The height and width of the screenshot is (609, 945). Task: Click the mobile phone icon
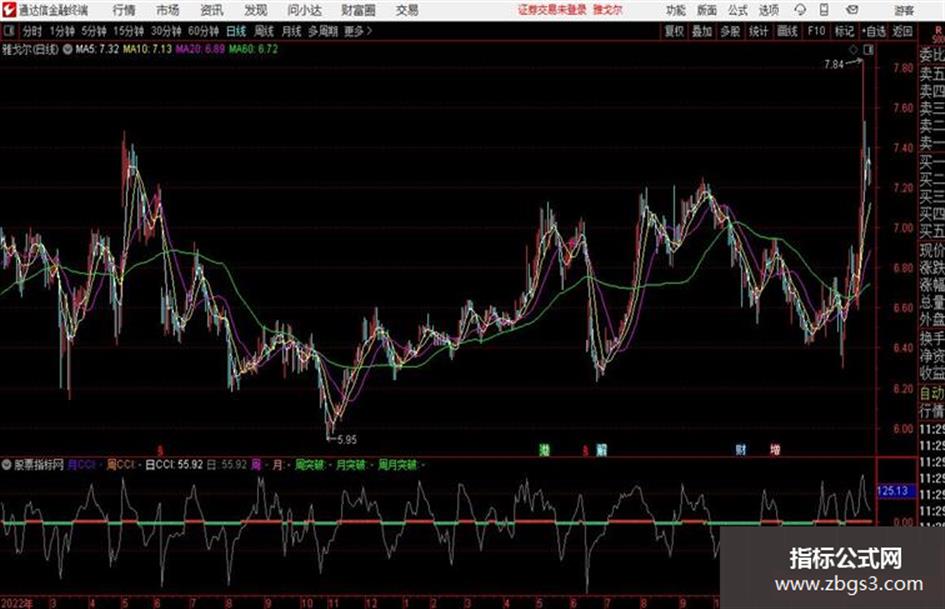[824, 10]
